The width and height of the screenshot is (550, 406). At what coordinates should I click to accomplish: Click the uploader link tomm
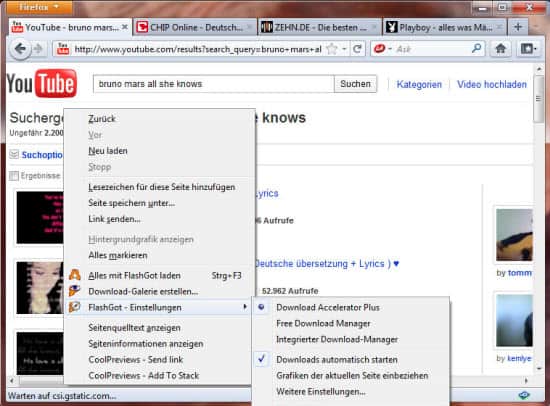[520, 273]
